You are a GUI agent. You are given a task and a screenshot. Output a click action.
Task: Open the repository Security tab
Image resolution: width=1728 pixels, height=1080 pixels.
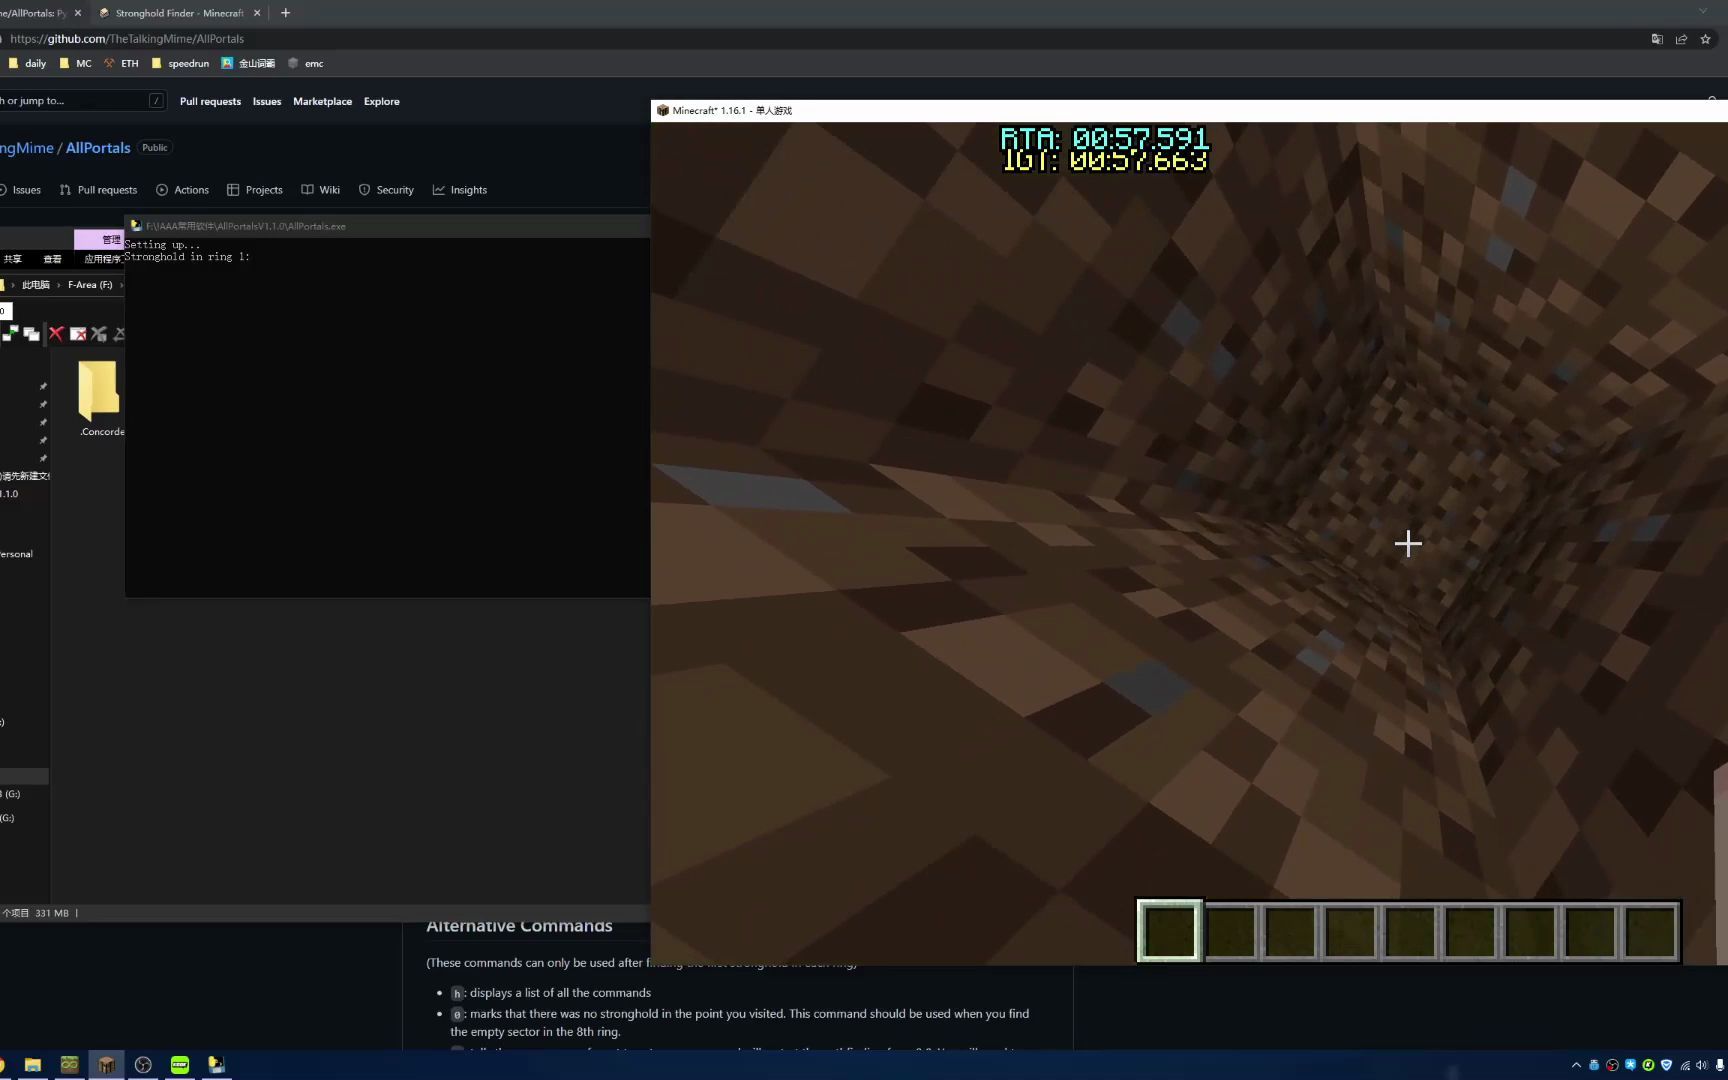tap(386, 190)
